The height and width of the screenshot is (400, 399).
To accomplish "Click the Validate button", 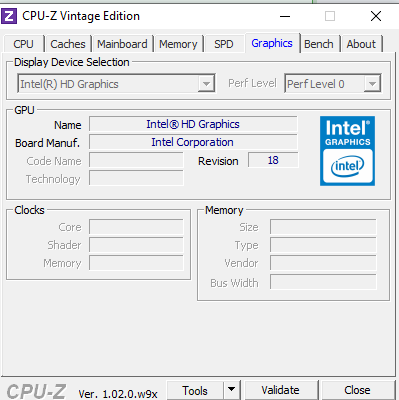I will click(x=280, y=390).
